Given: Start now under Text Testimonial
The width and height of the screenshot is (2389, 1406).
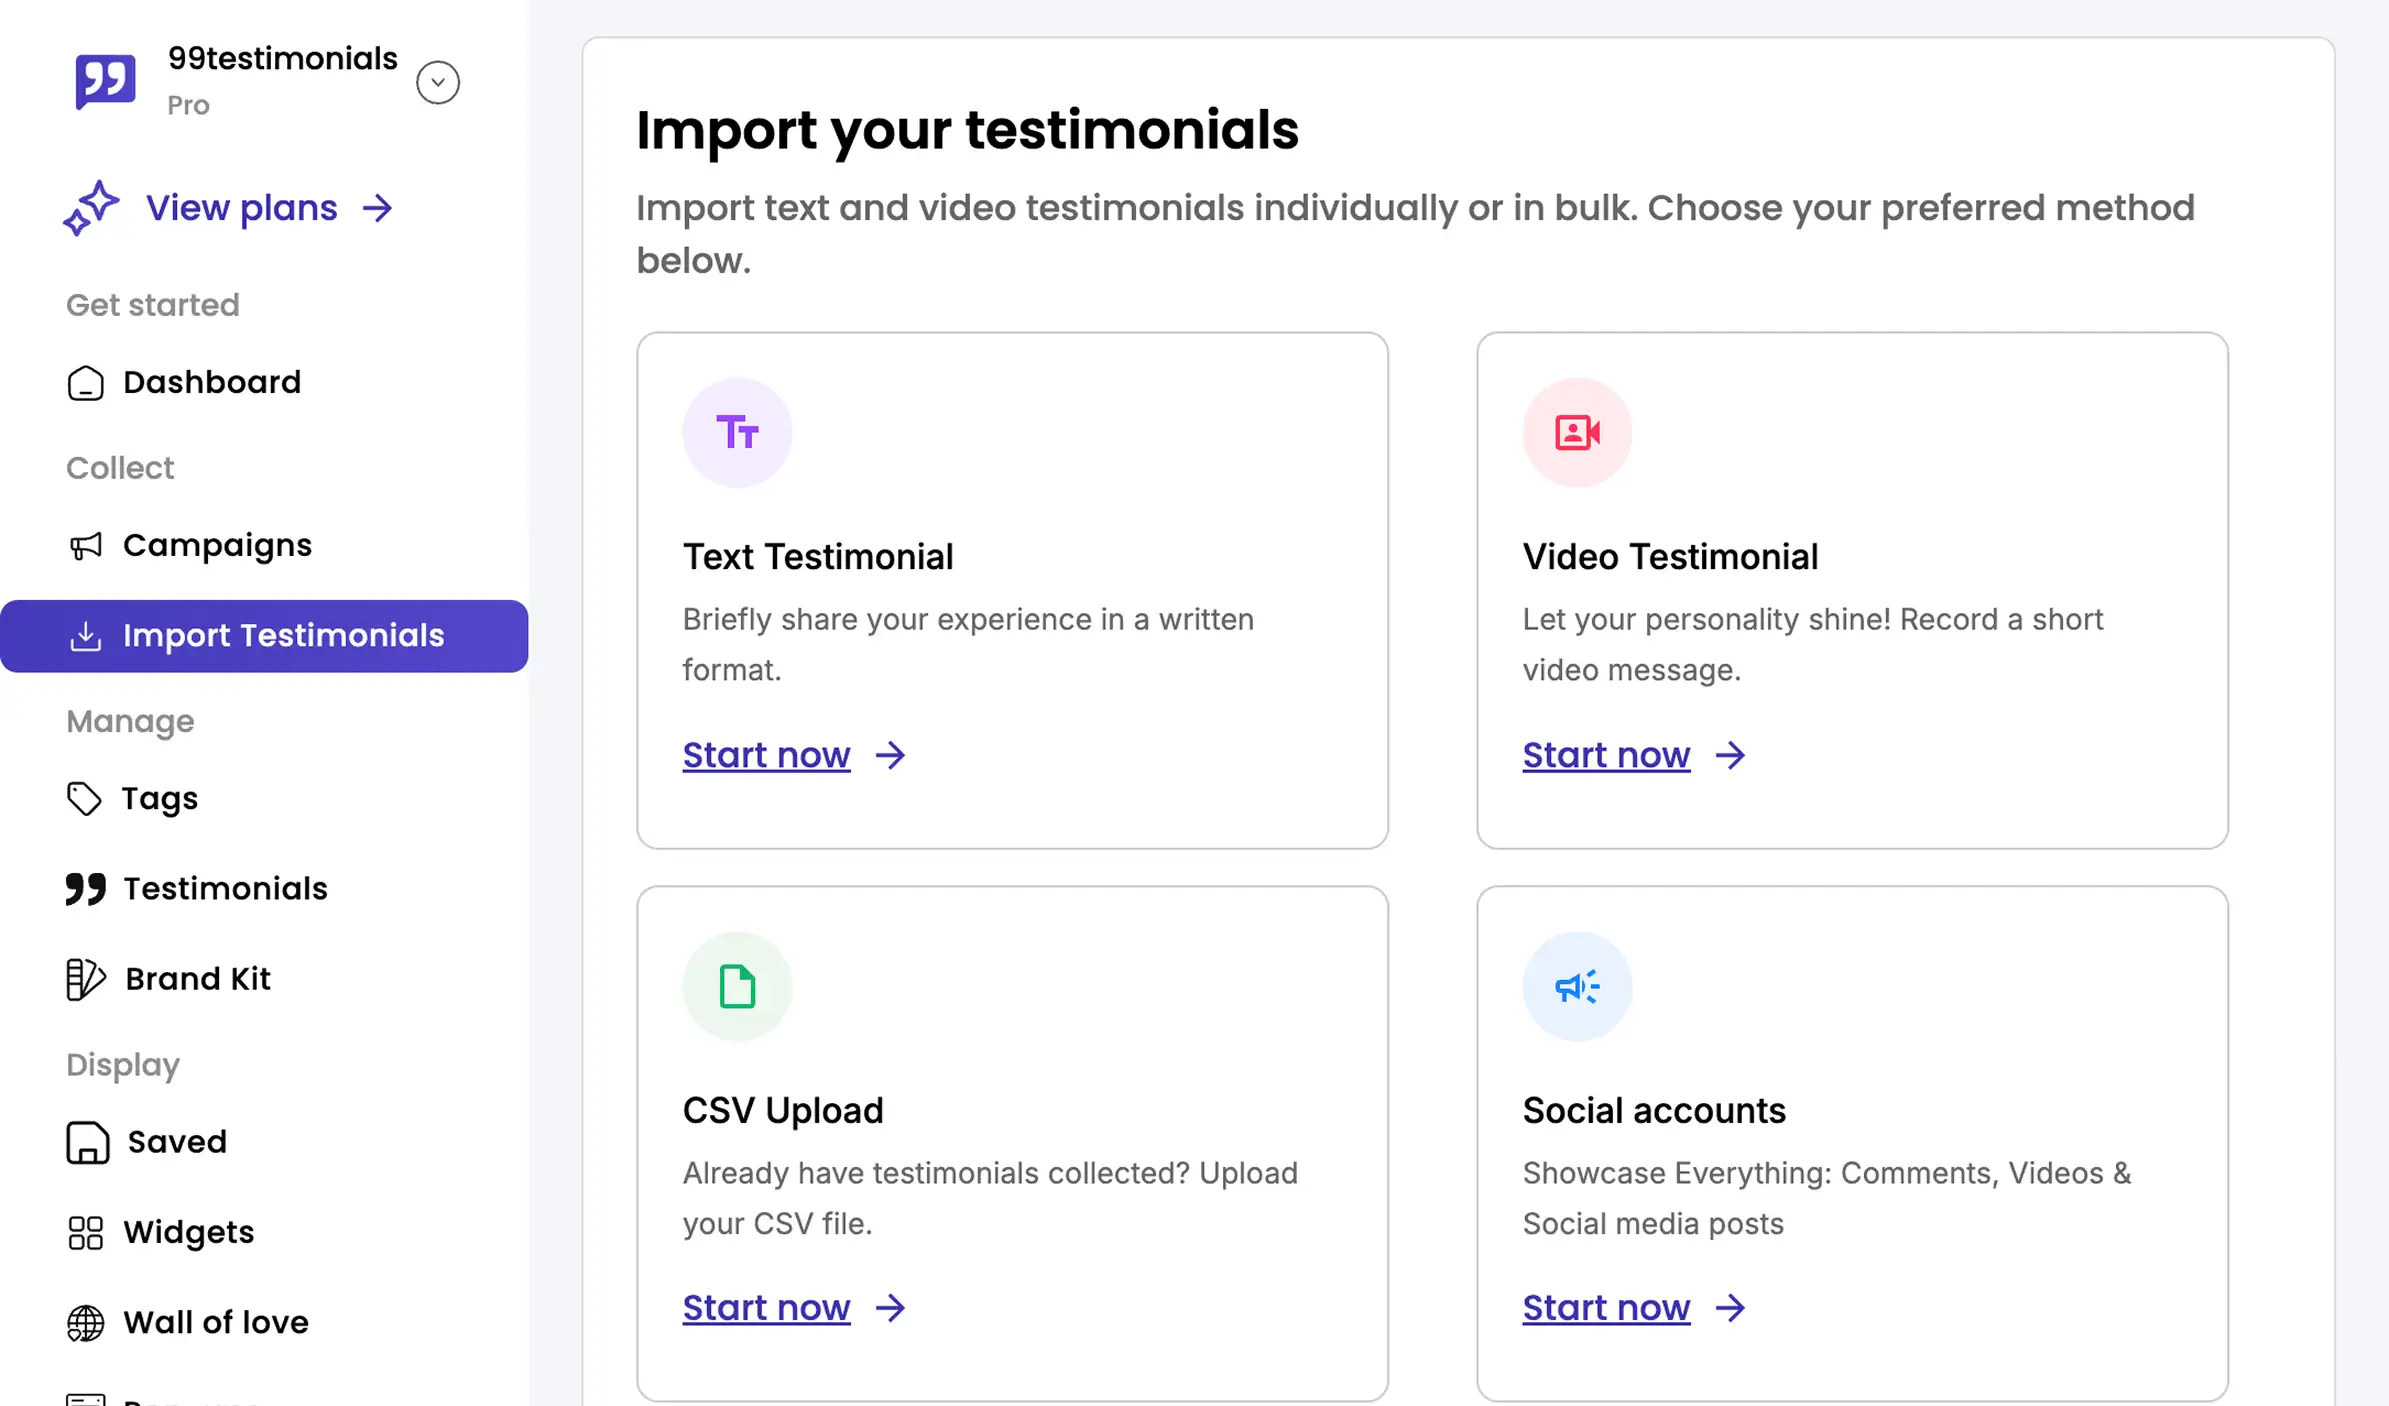Looking at the screenshot, I should 766,755.
